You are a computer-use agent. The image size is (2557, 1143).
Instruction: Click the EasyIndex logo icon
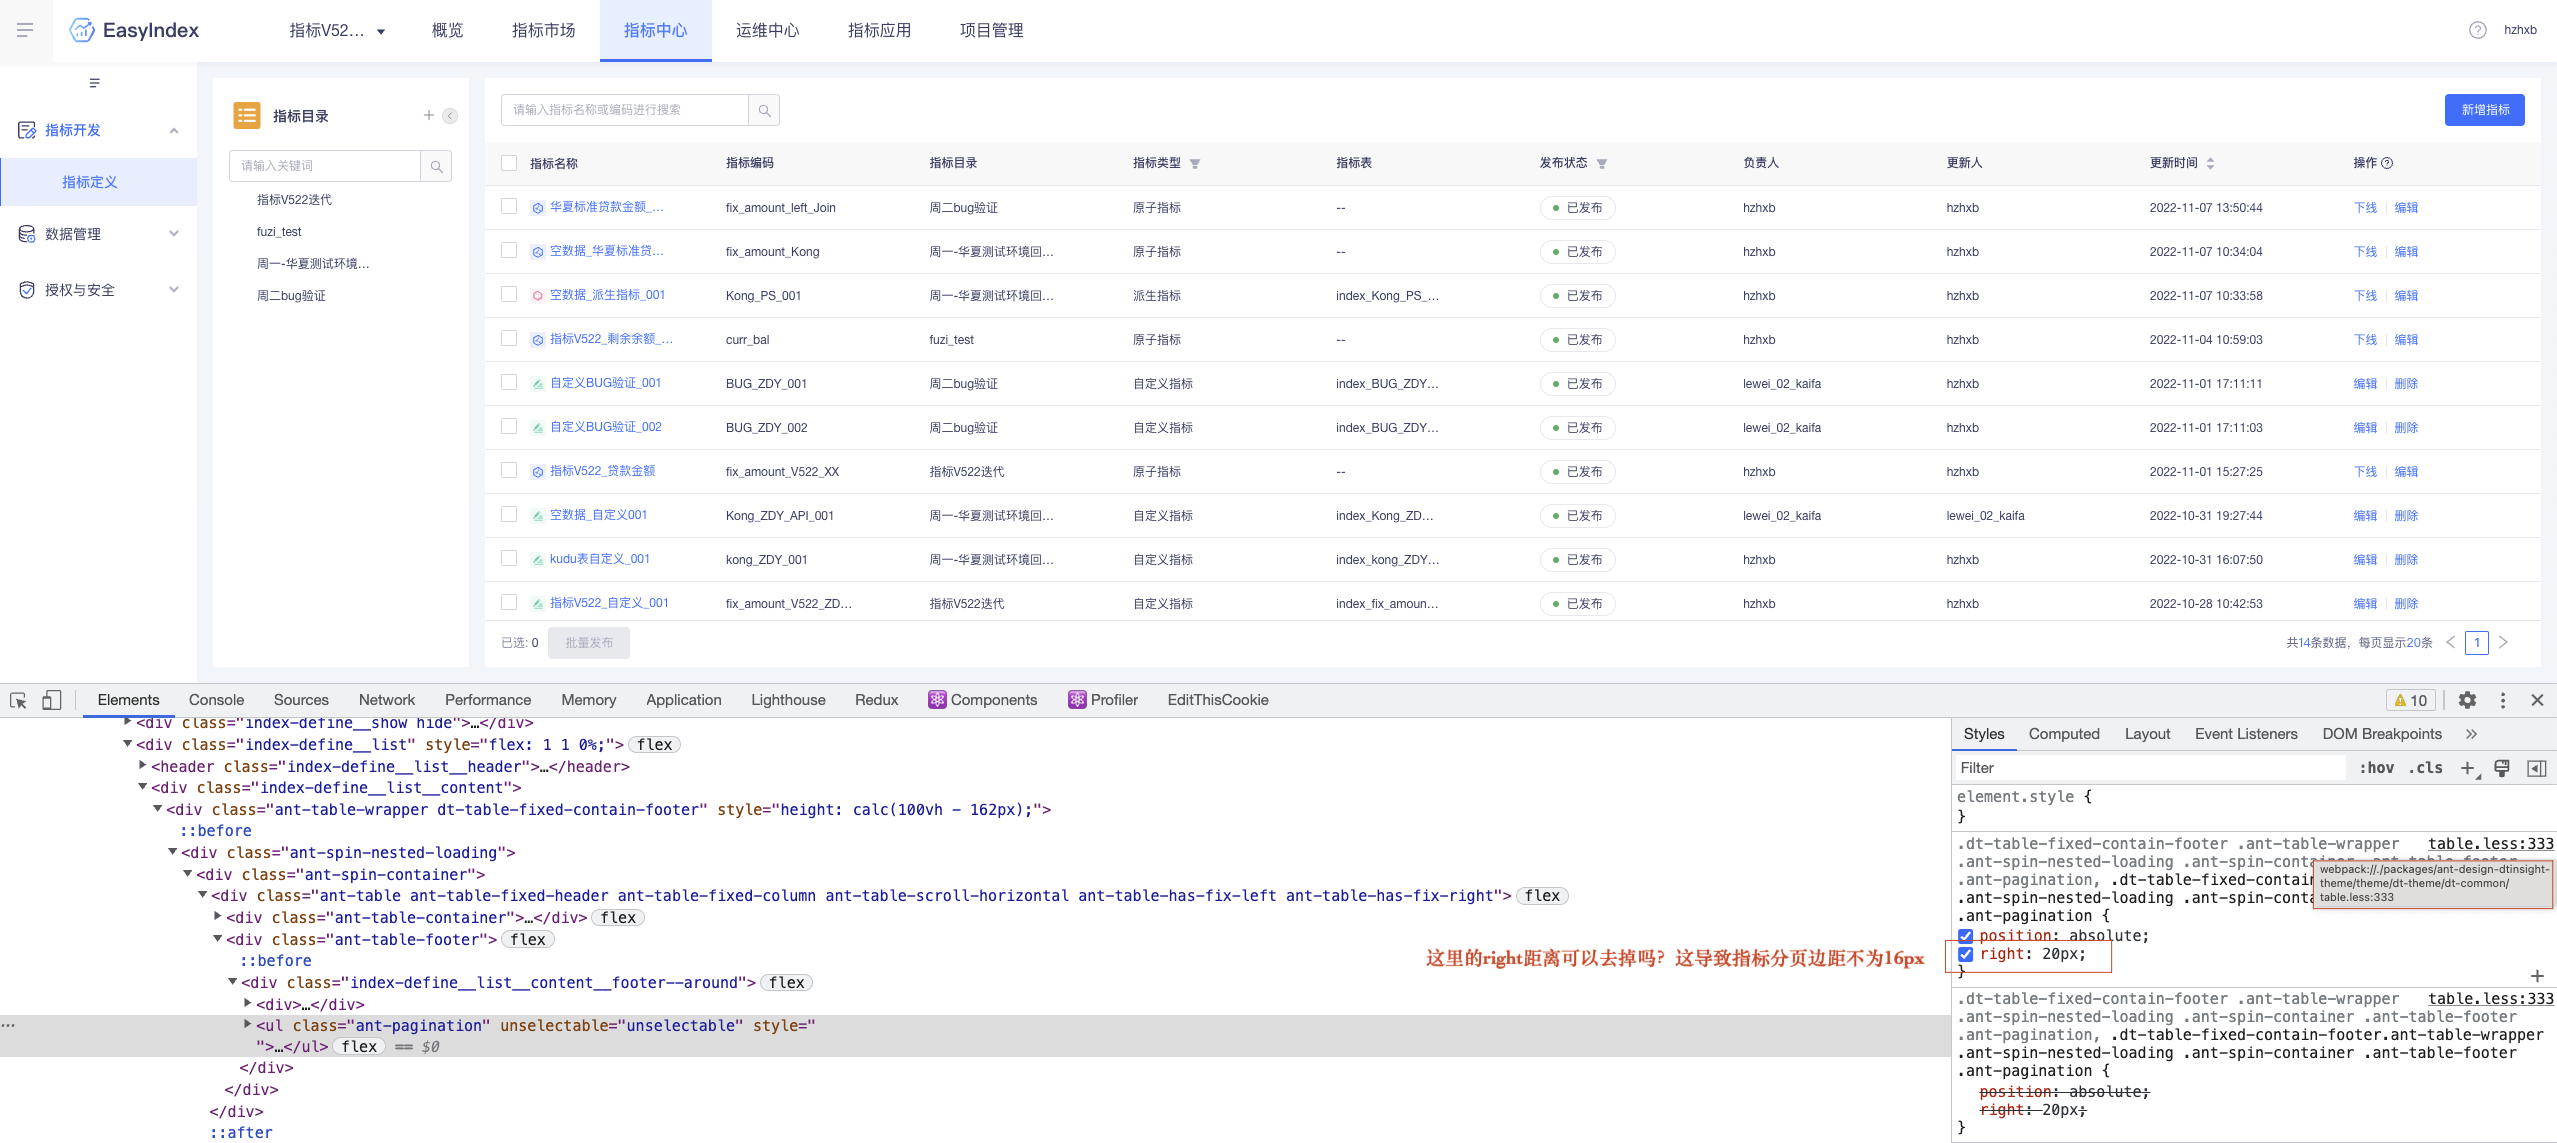82,30
